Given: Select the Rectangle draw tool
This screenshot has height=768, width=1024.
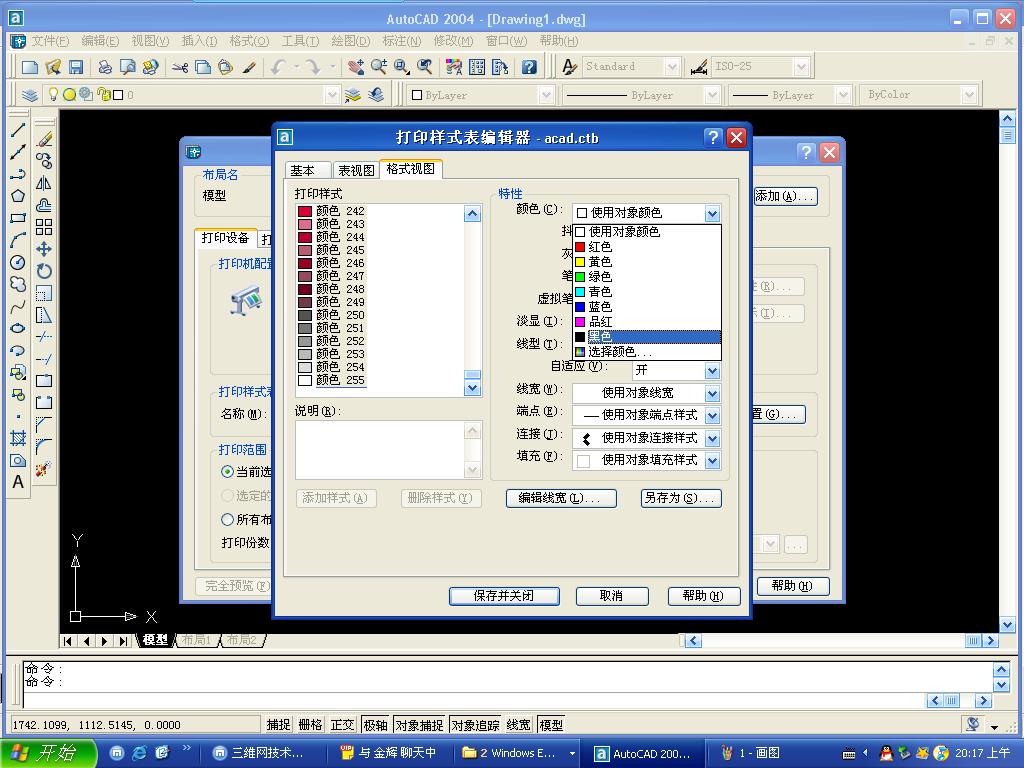Looking at the screenshot, I should (18, 218).
